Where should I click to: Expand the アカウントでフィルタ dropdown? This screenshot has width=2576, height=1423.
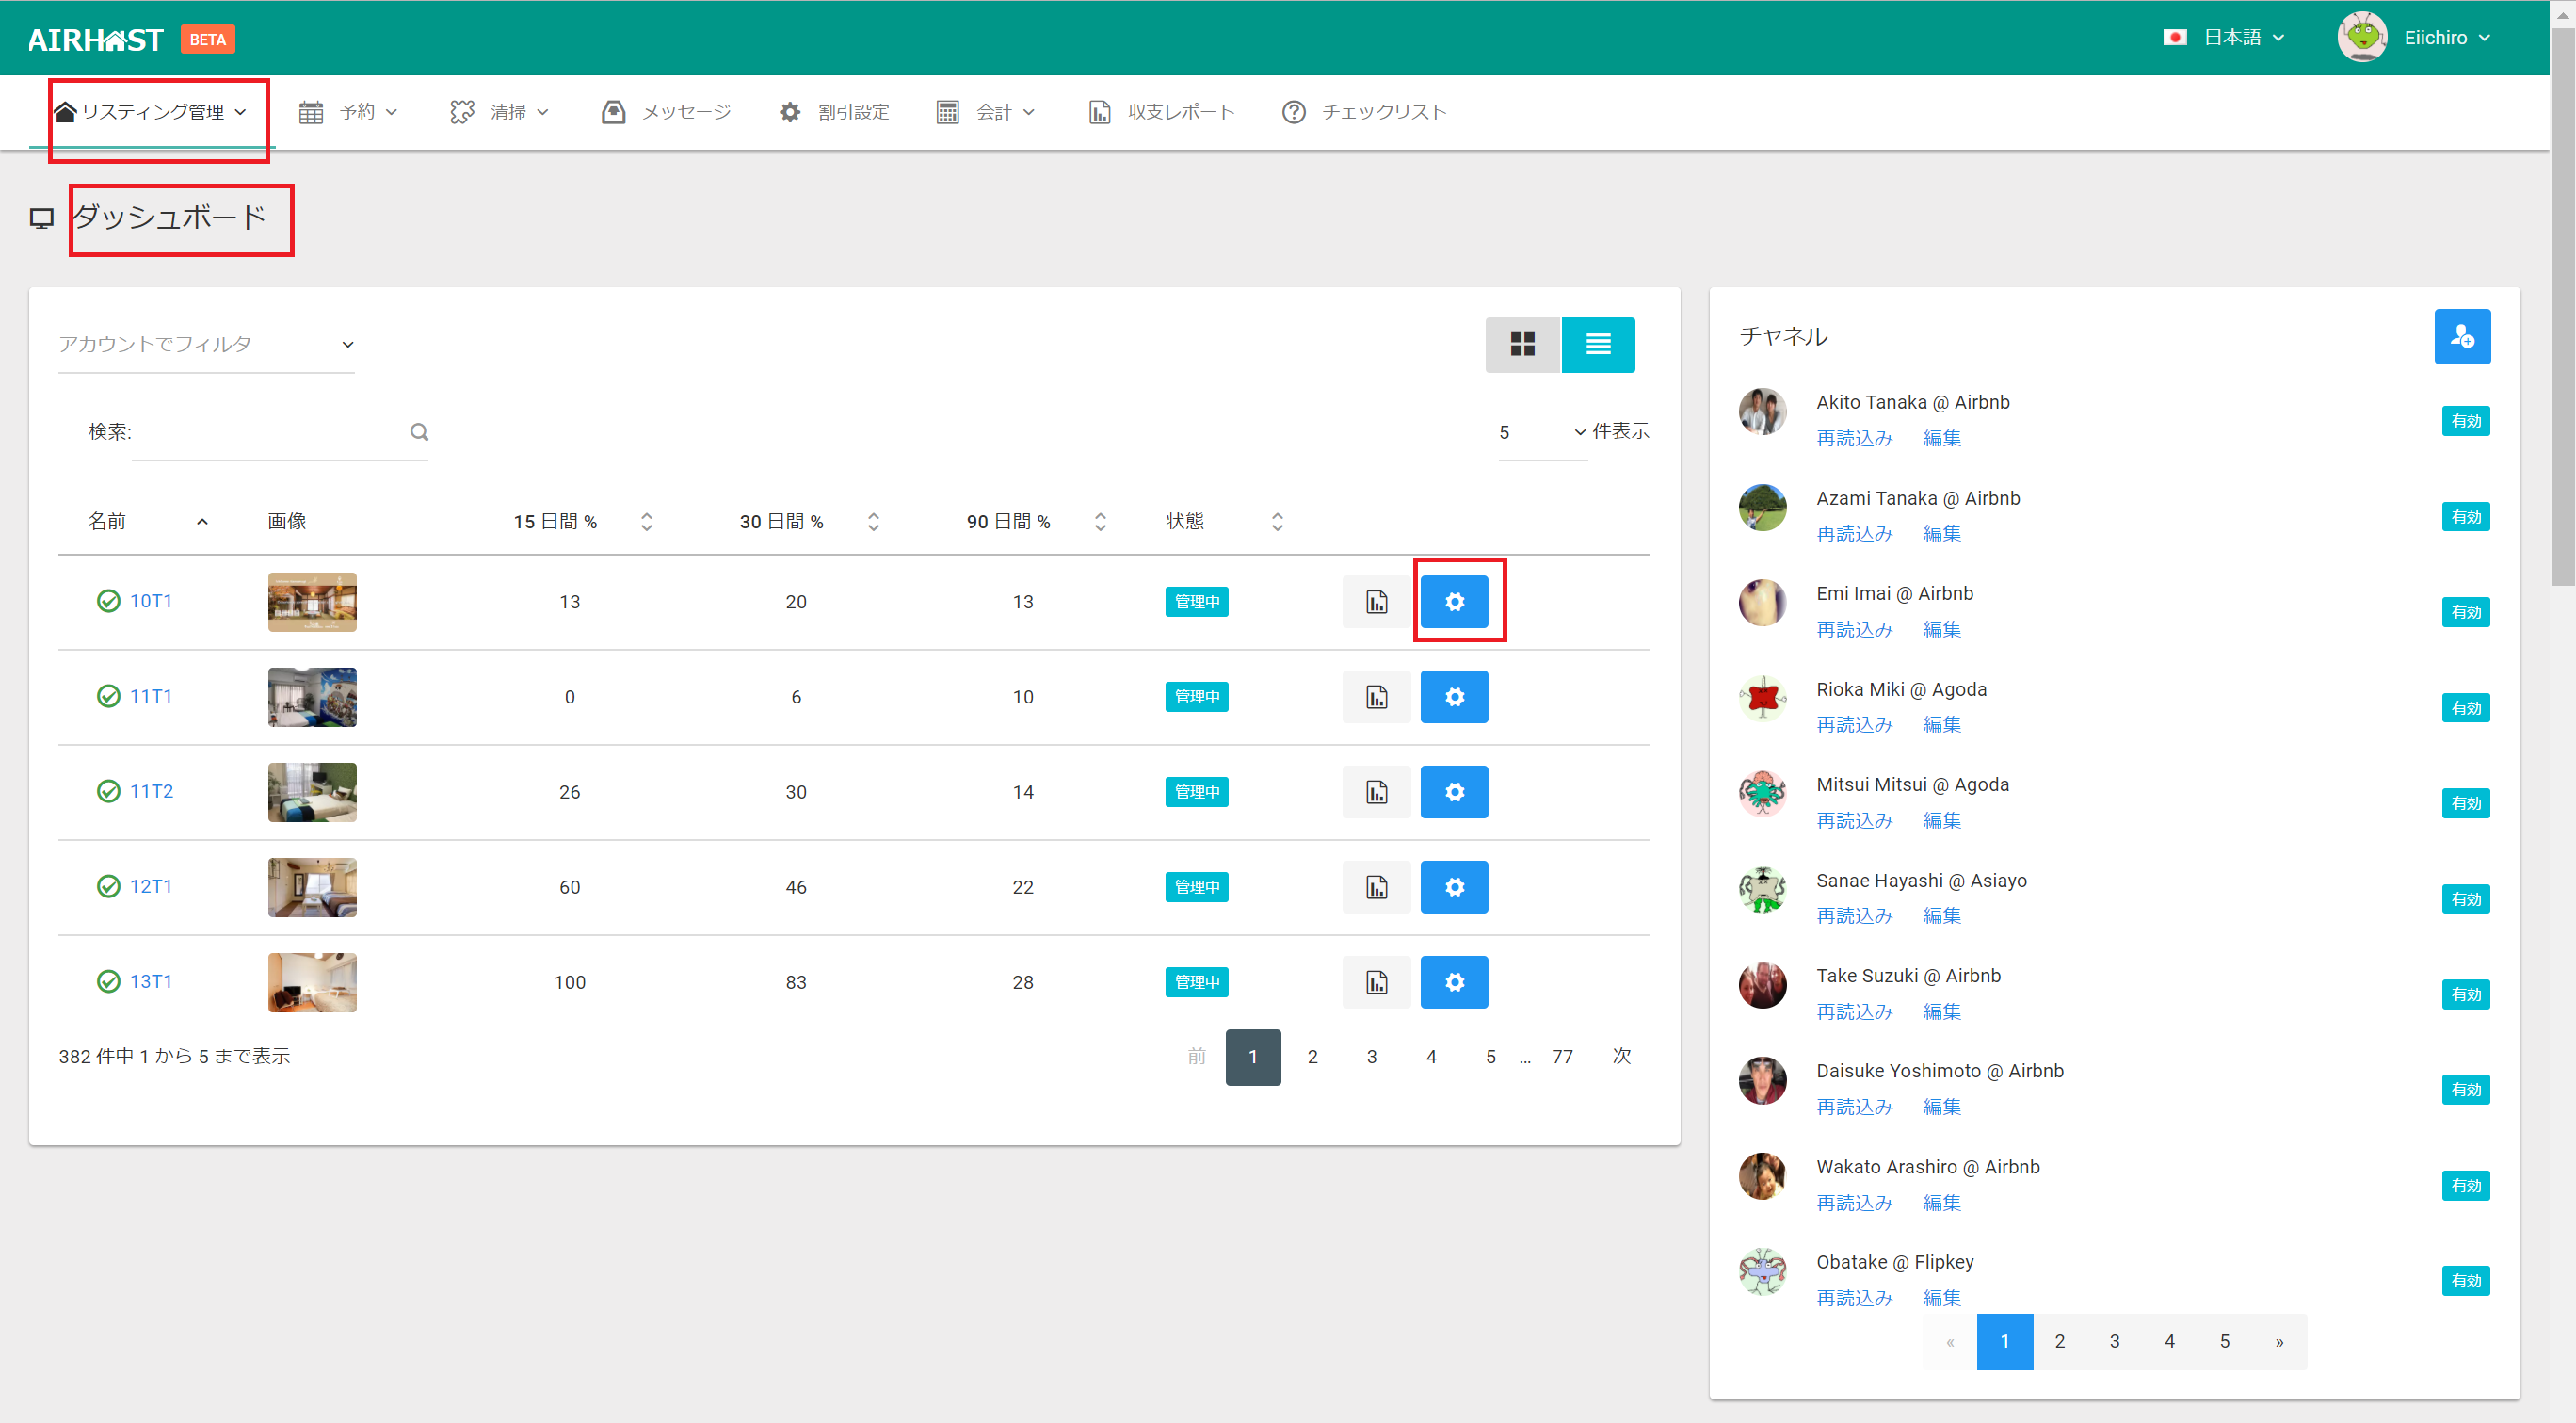click(x=206, y=345)
